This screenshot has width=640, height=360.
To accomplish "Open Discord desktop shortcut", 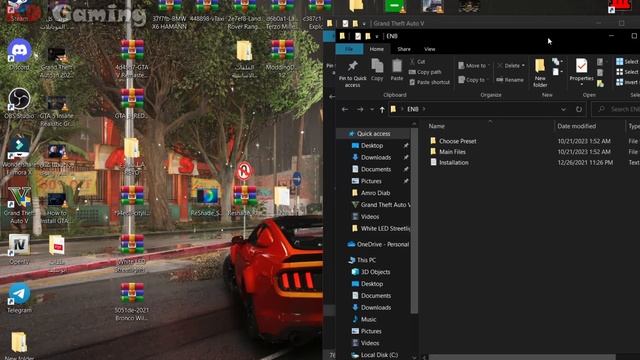I will [x=19, y=54].
